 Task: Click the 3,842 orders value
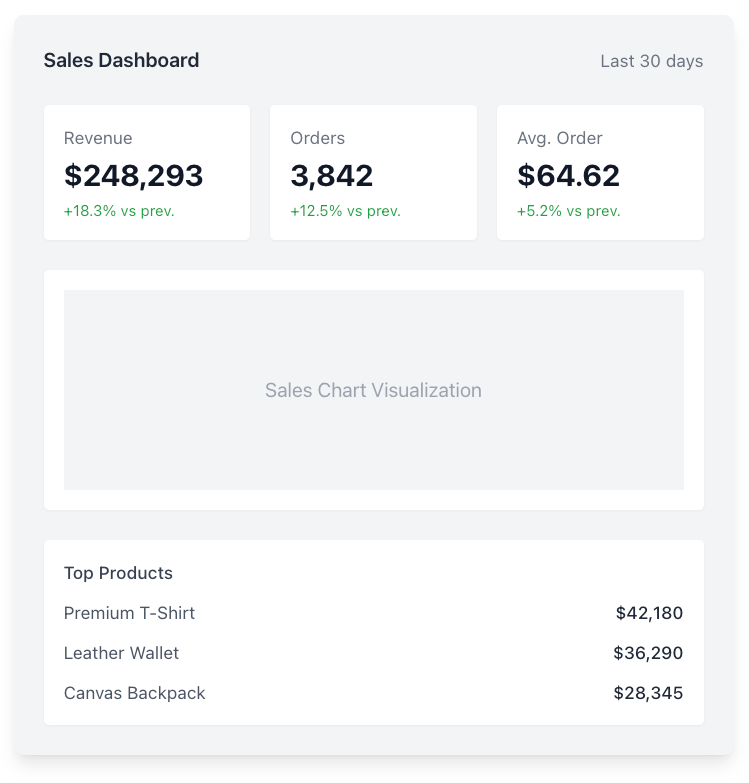[x=331, y=176]
